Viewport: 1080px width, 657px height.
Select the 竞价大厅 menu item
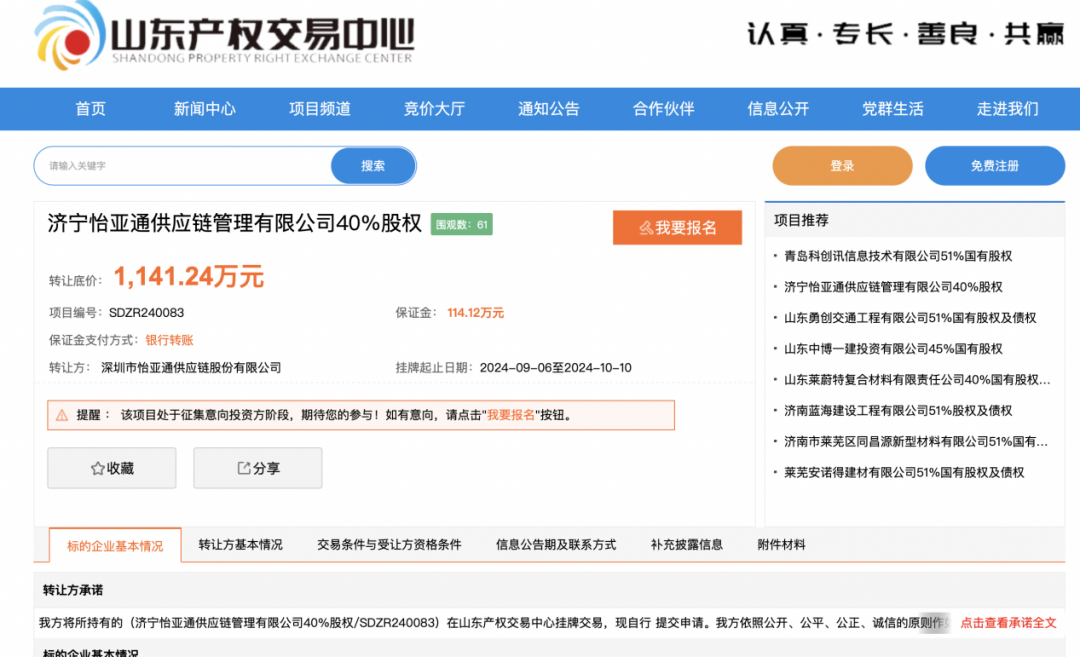[433, 109]
